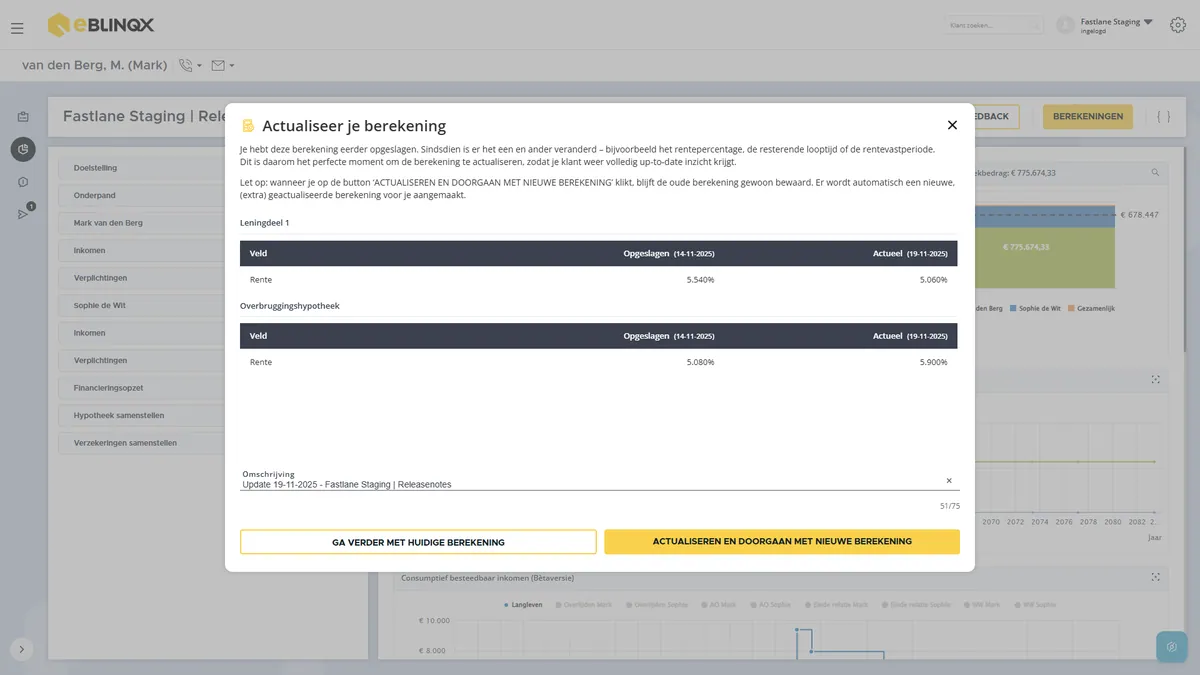This screenshot has width=1200, height=675.
Task: Focus the 'Klant zoeken' search field
Action: [993, 25]
